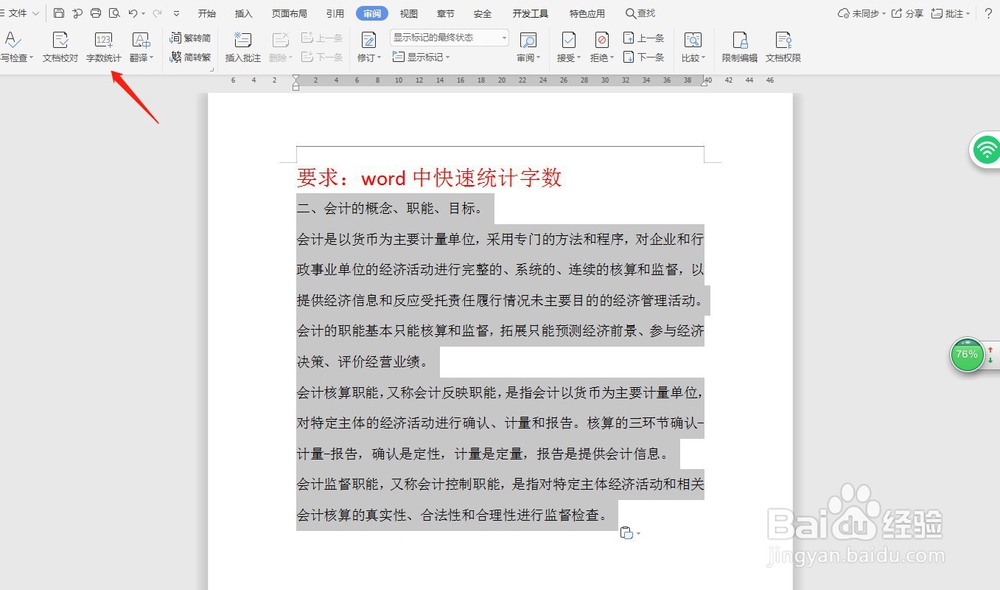The height and width of the screenshot is (590, 1000).
Task: Click the export to PDF icon next to save
Action: click(x=77, y=13)
